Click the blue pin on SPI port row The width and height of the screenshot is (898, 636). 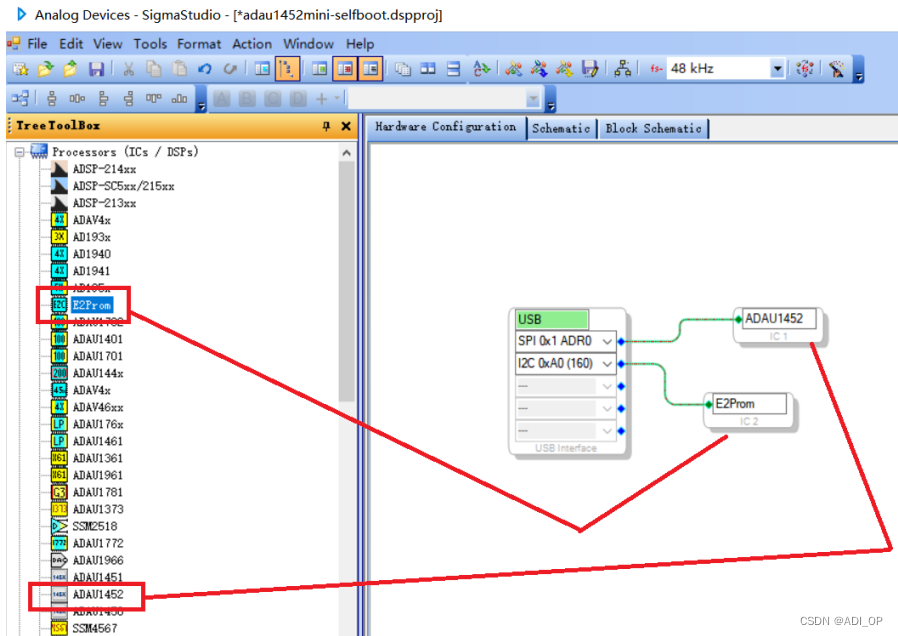click(621, 342)
